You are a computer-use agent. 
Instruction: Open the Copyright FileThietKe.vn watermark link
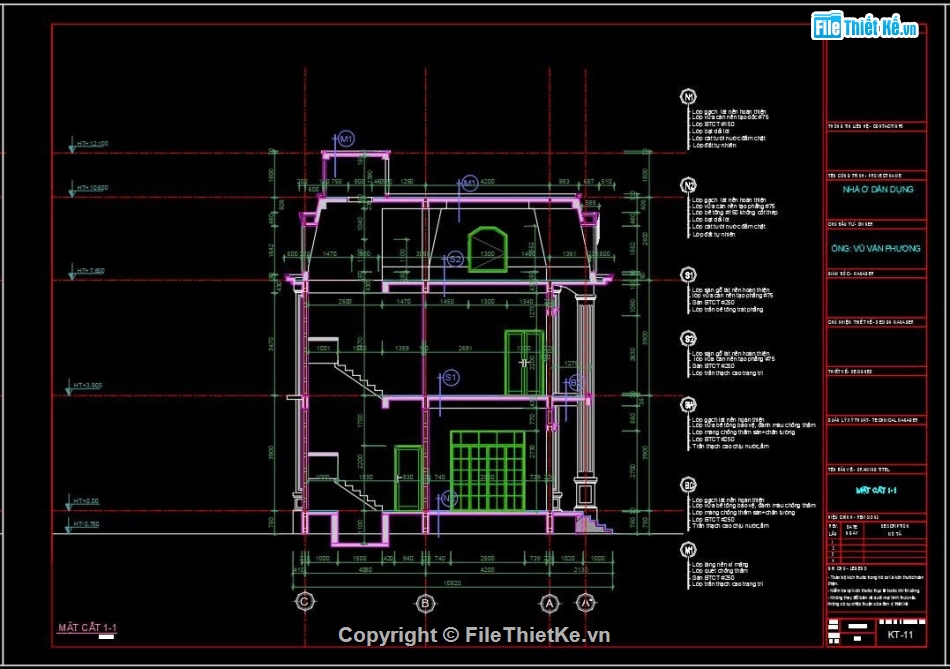click(x=473, y=635)
